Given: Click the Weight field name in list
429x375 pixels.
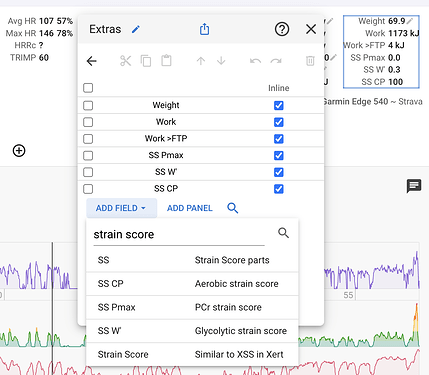Looking at the screenshot, I should pyautogui.click(x=166, y=105).
